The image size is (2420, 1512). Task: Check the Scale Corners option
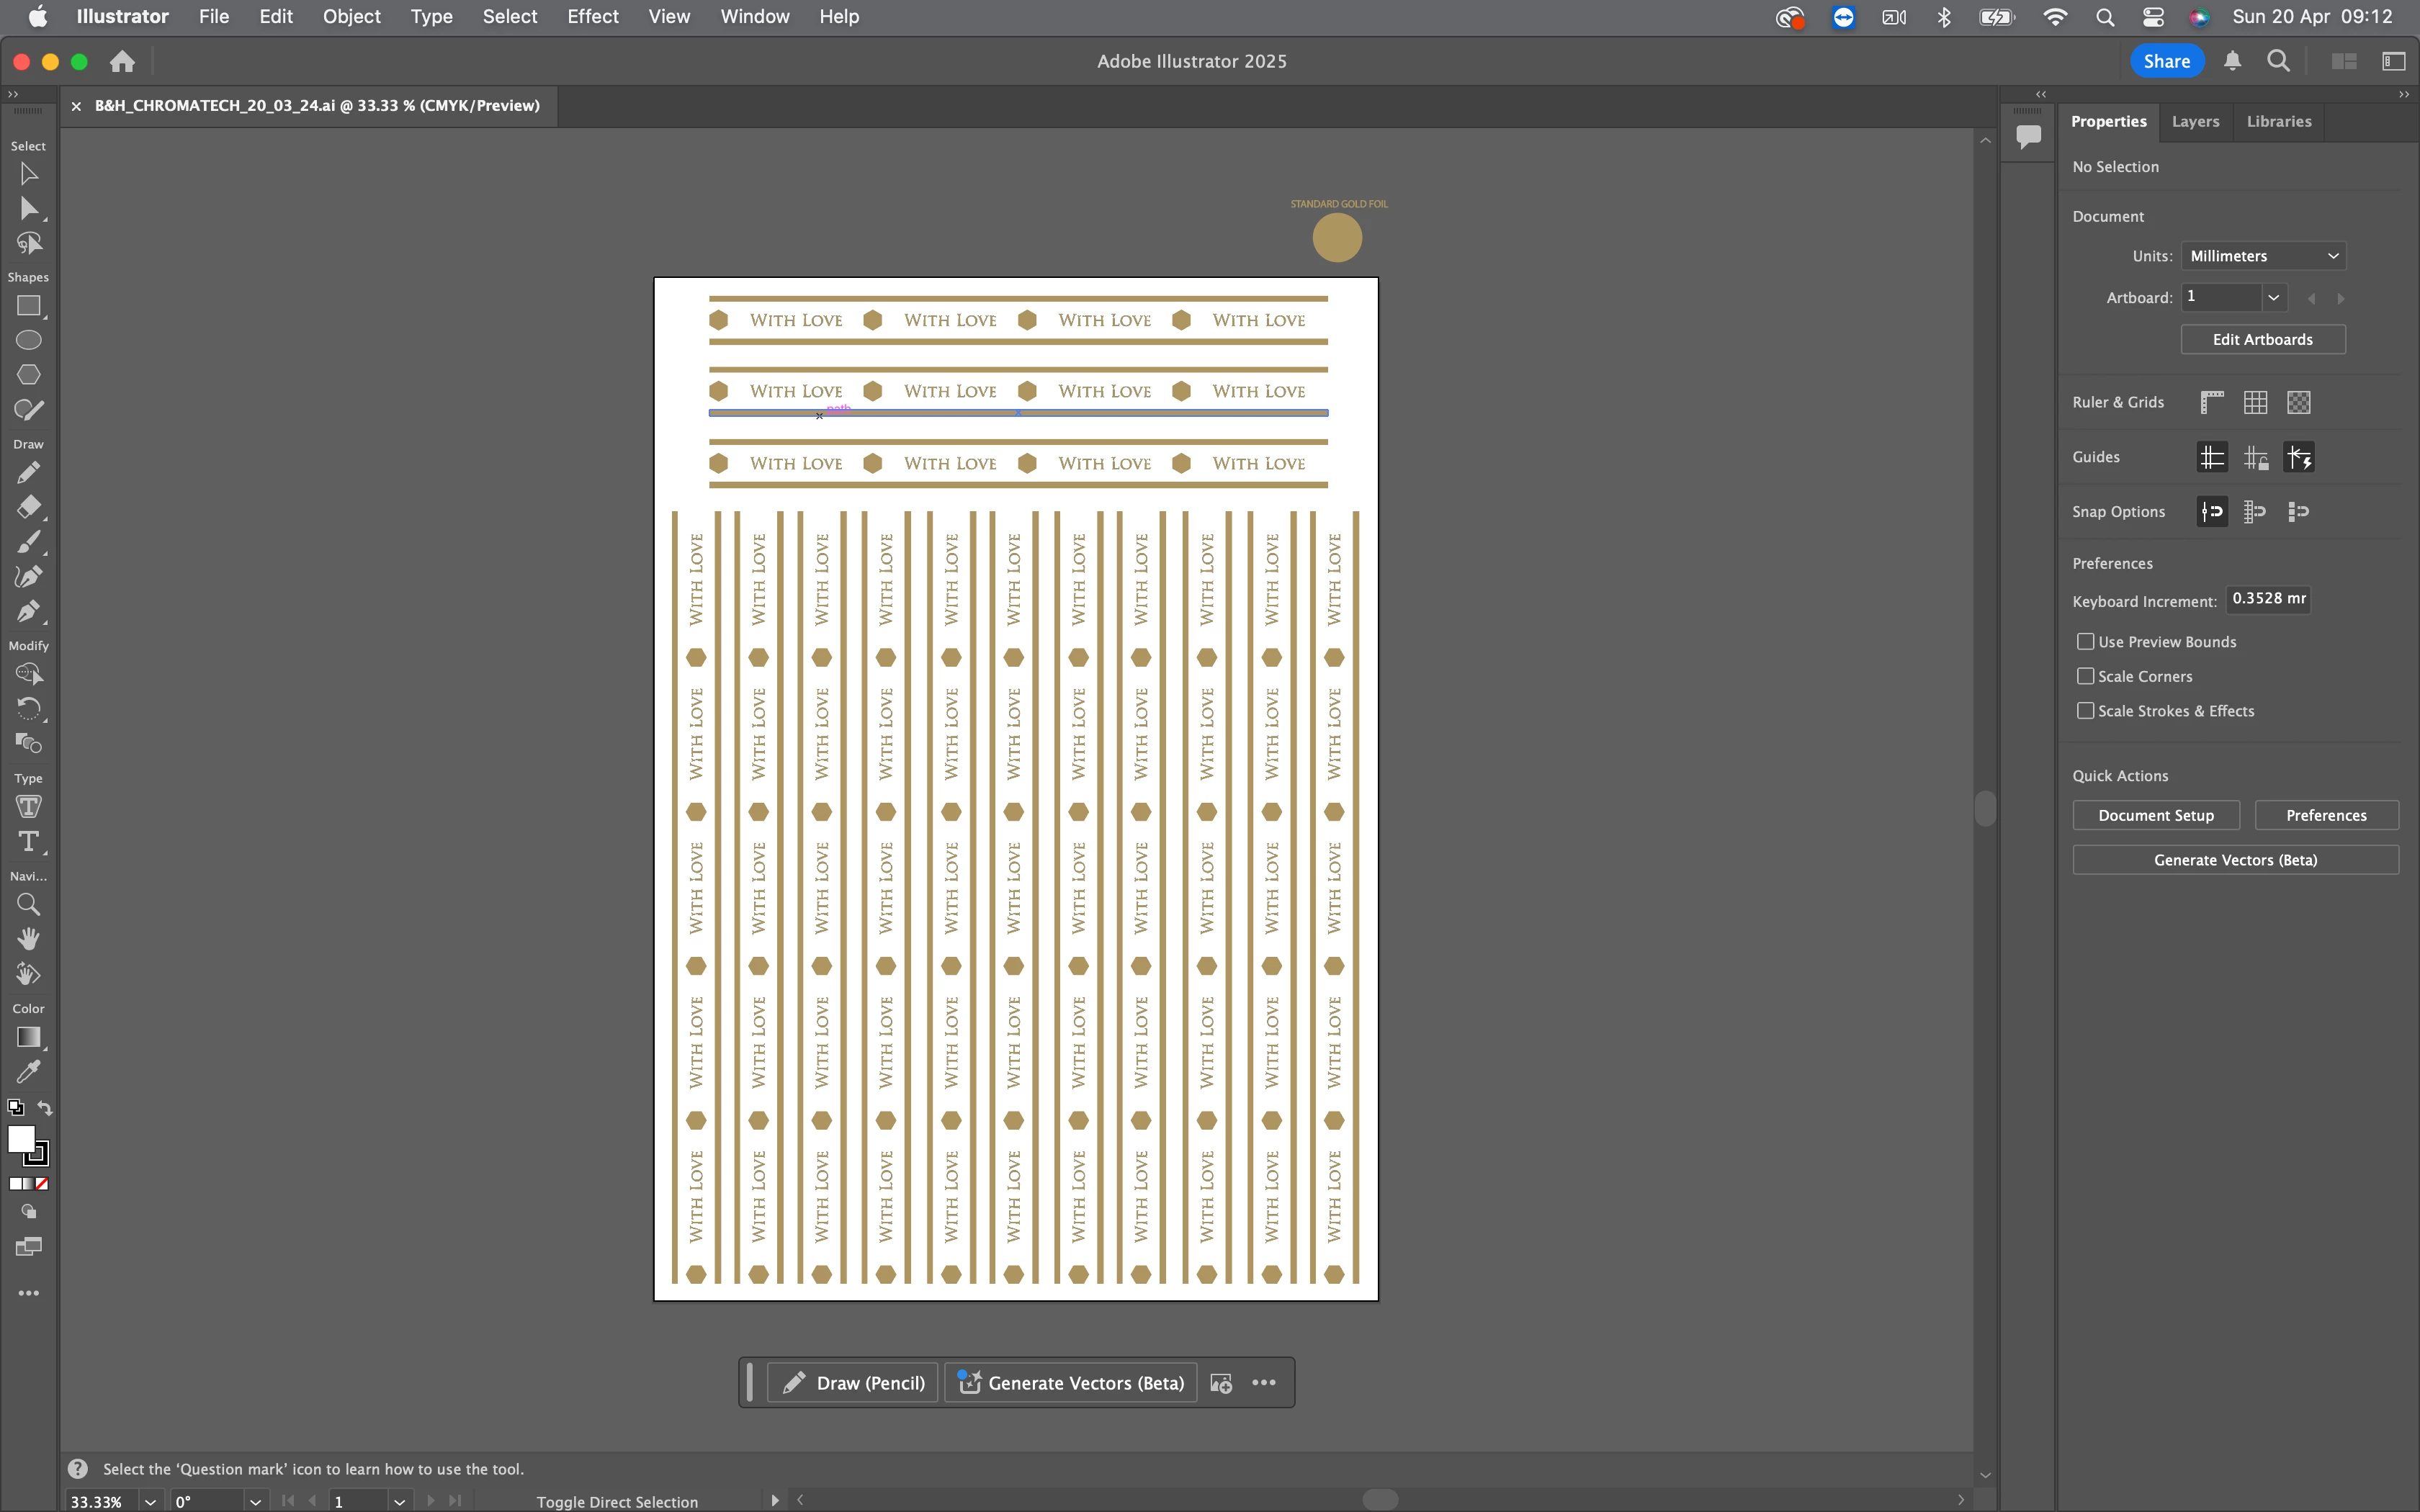(2085, 676)
